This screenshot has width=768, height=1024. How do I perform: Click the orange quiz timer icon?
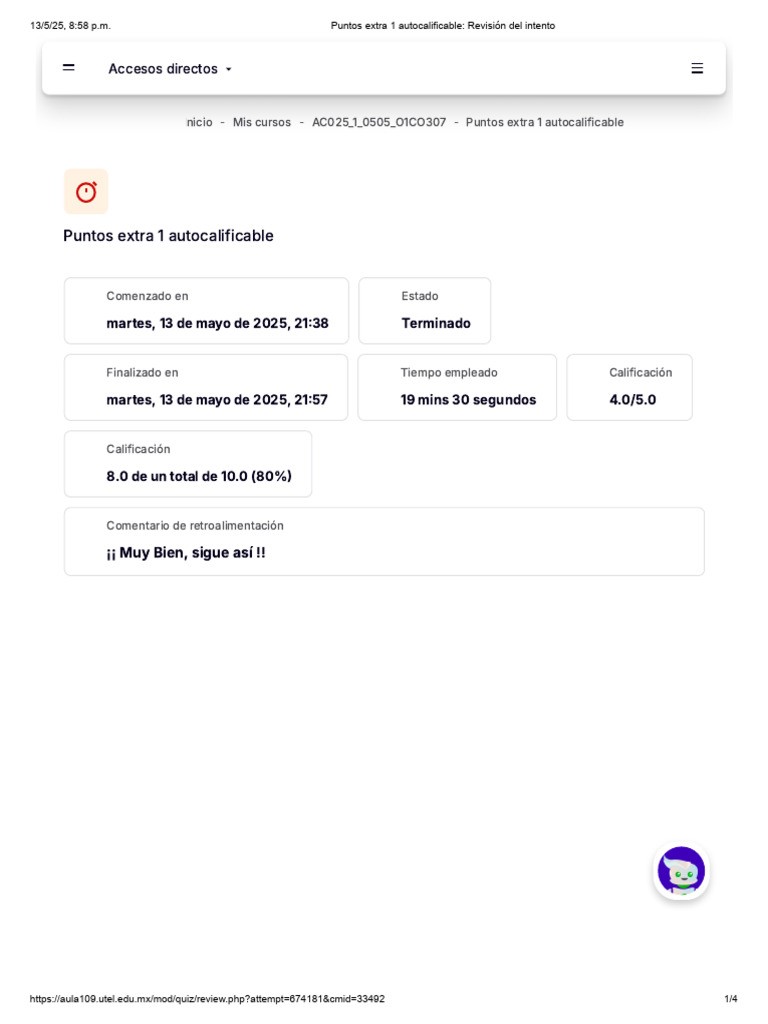86,192
